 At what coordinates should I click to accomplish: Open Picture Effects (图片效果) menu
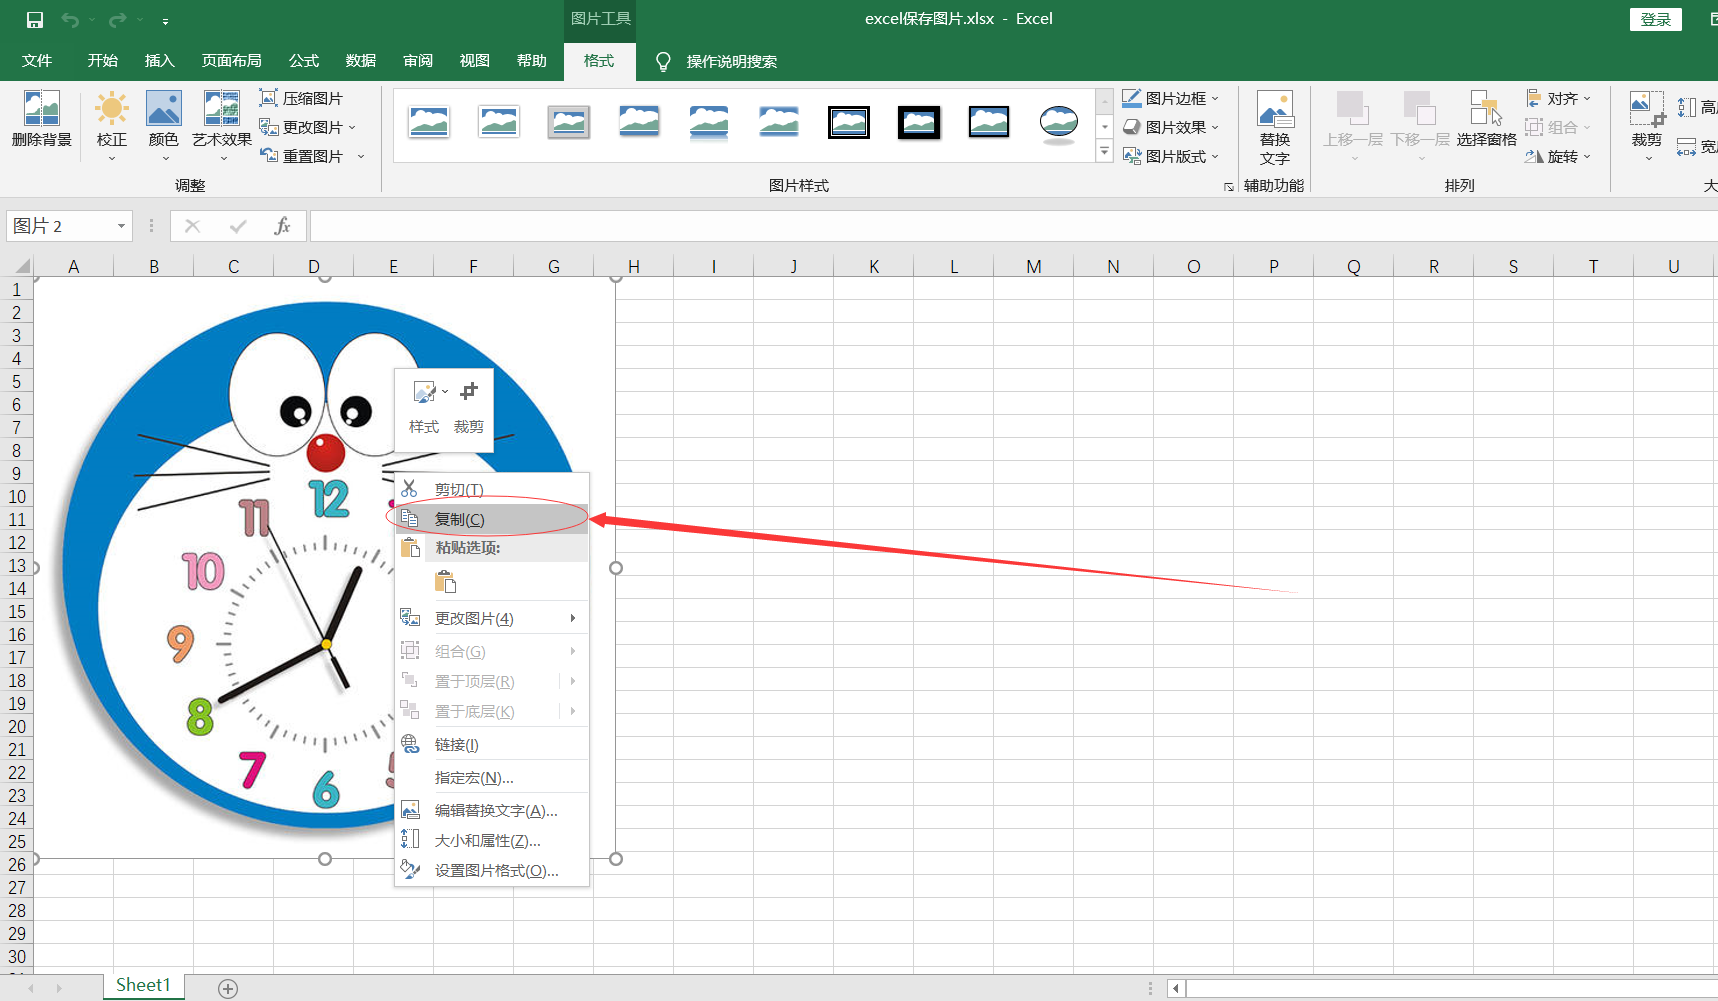(x=1170, y=127)
